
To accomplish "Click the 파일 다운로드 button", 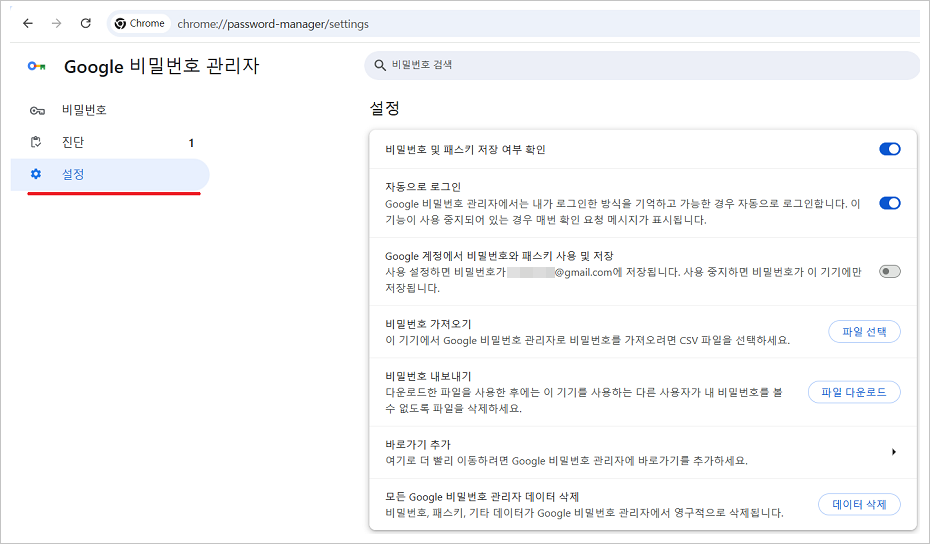I will click(854, 392).
